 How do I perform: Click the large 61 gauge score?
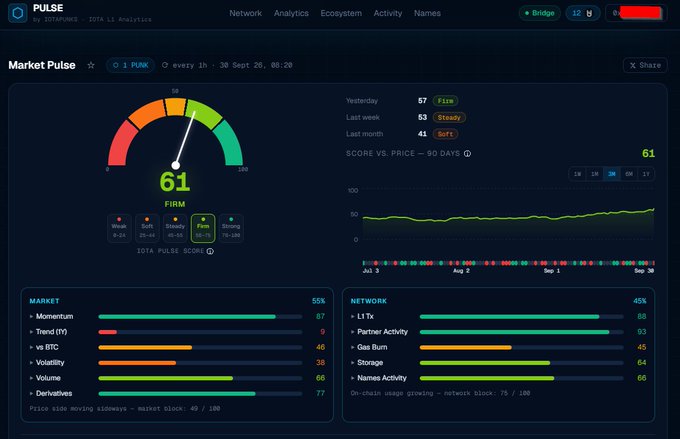(175, 182)
